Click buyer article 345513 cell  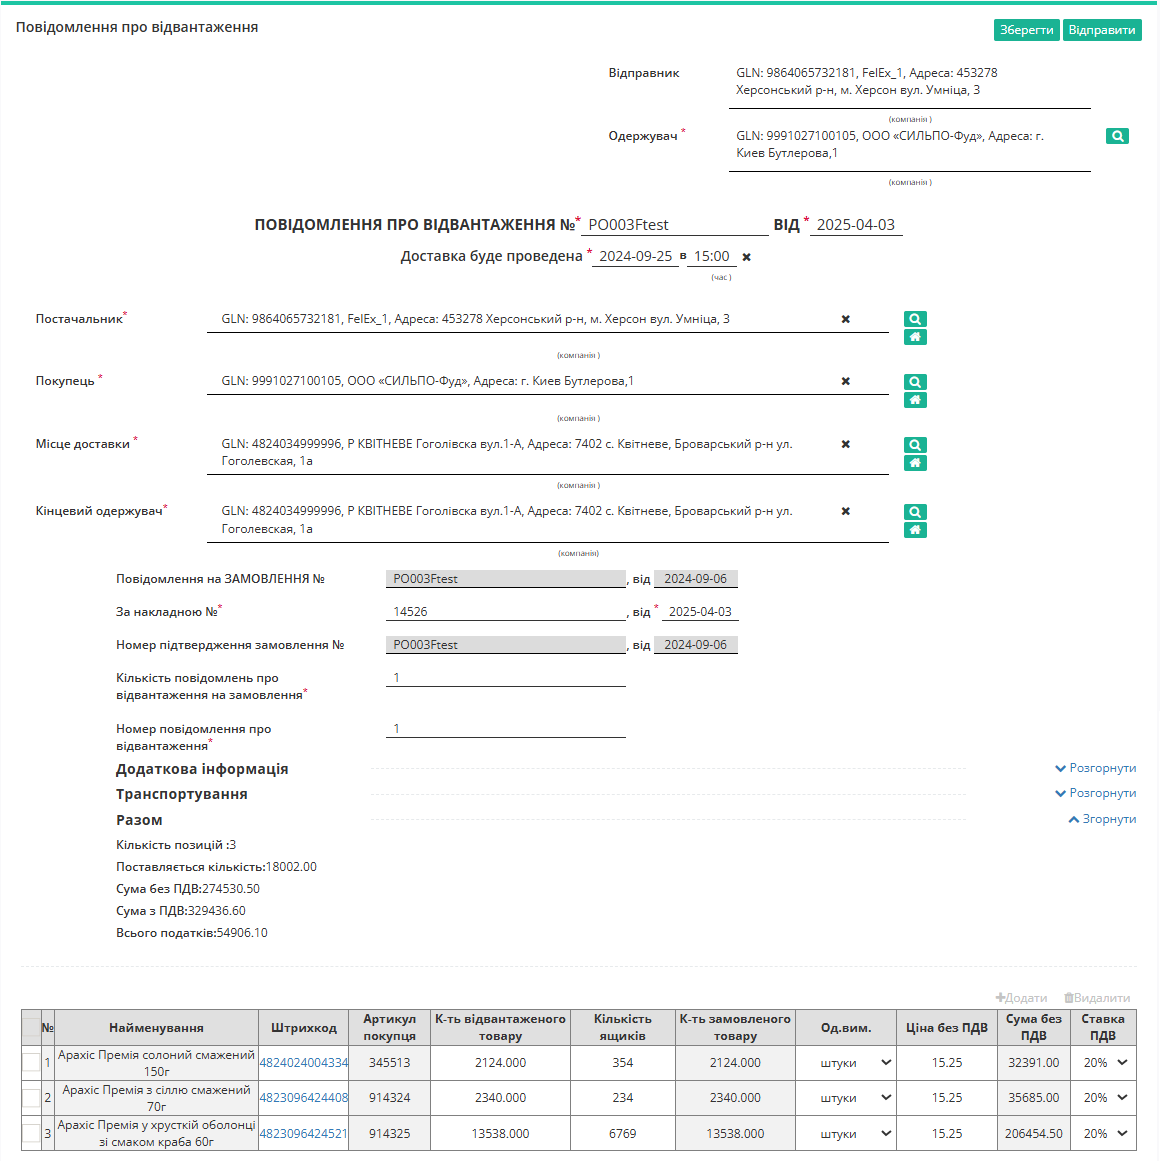click(x=389, y=1062)
